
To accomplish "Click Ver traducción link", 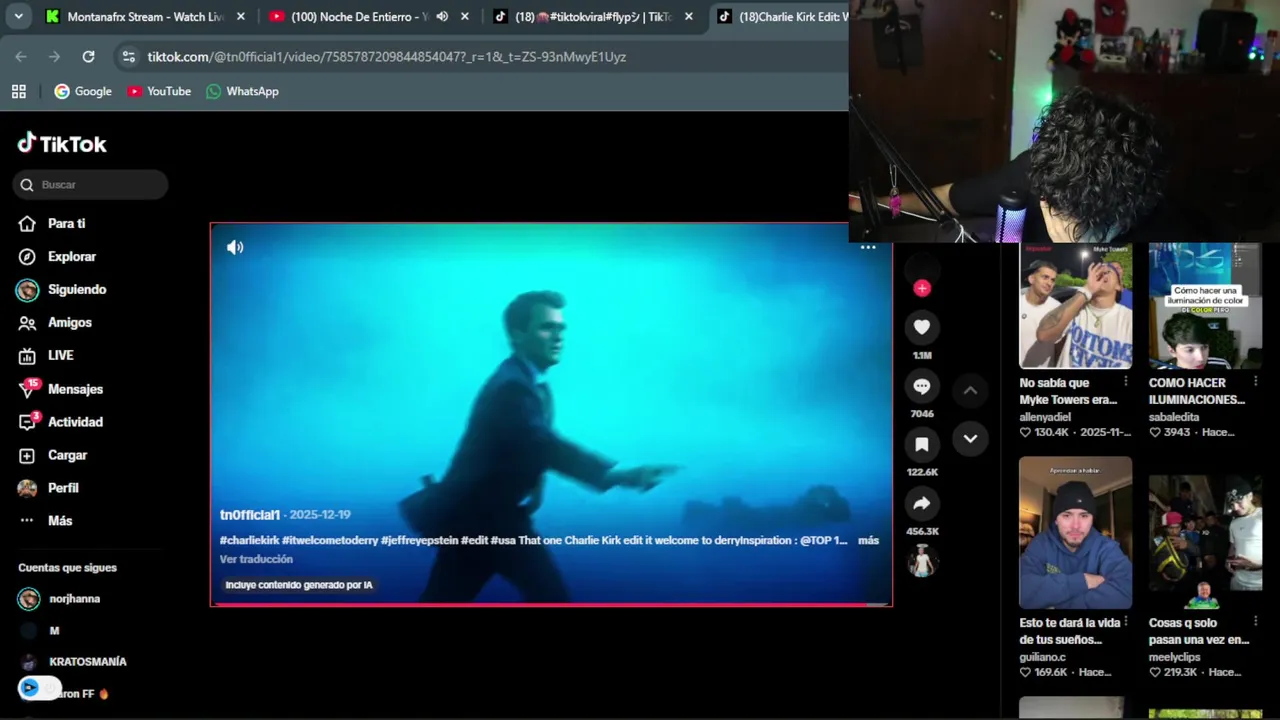I will 256,559.
